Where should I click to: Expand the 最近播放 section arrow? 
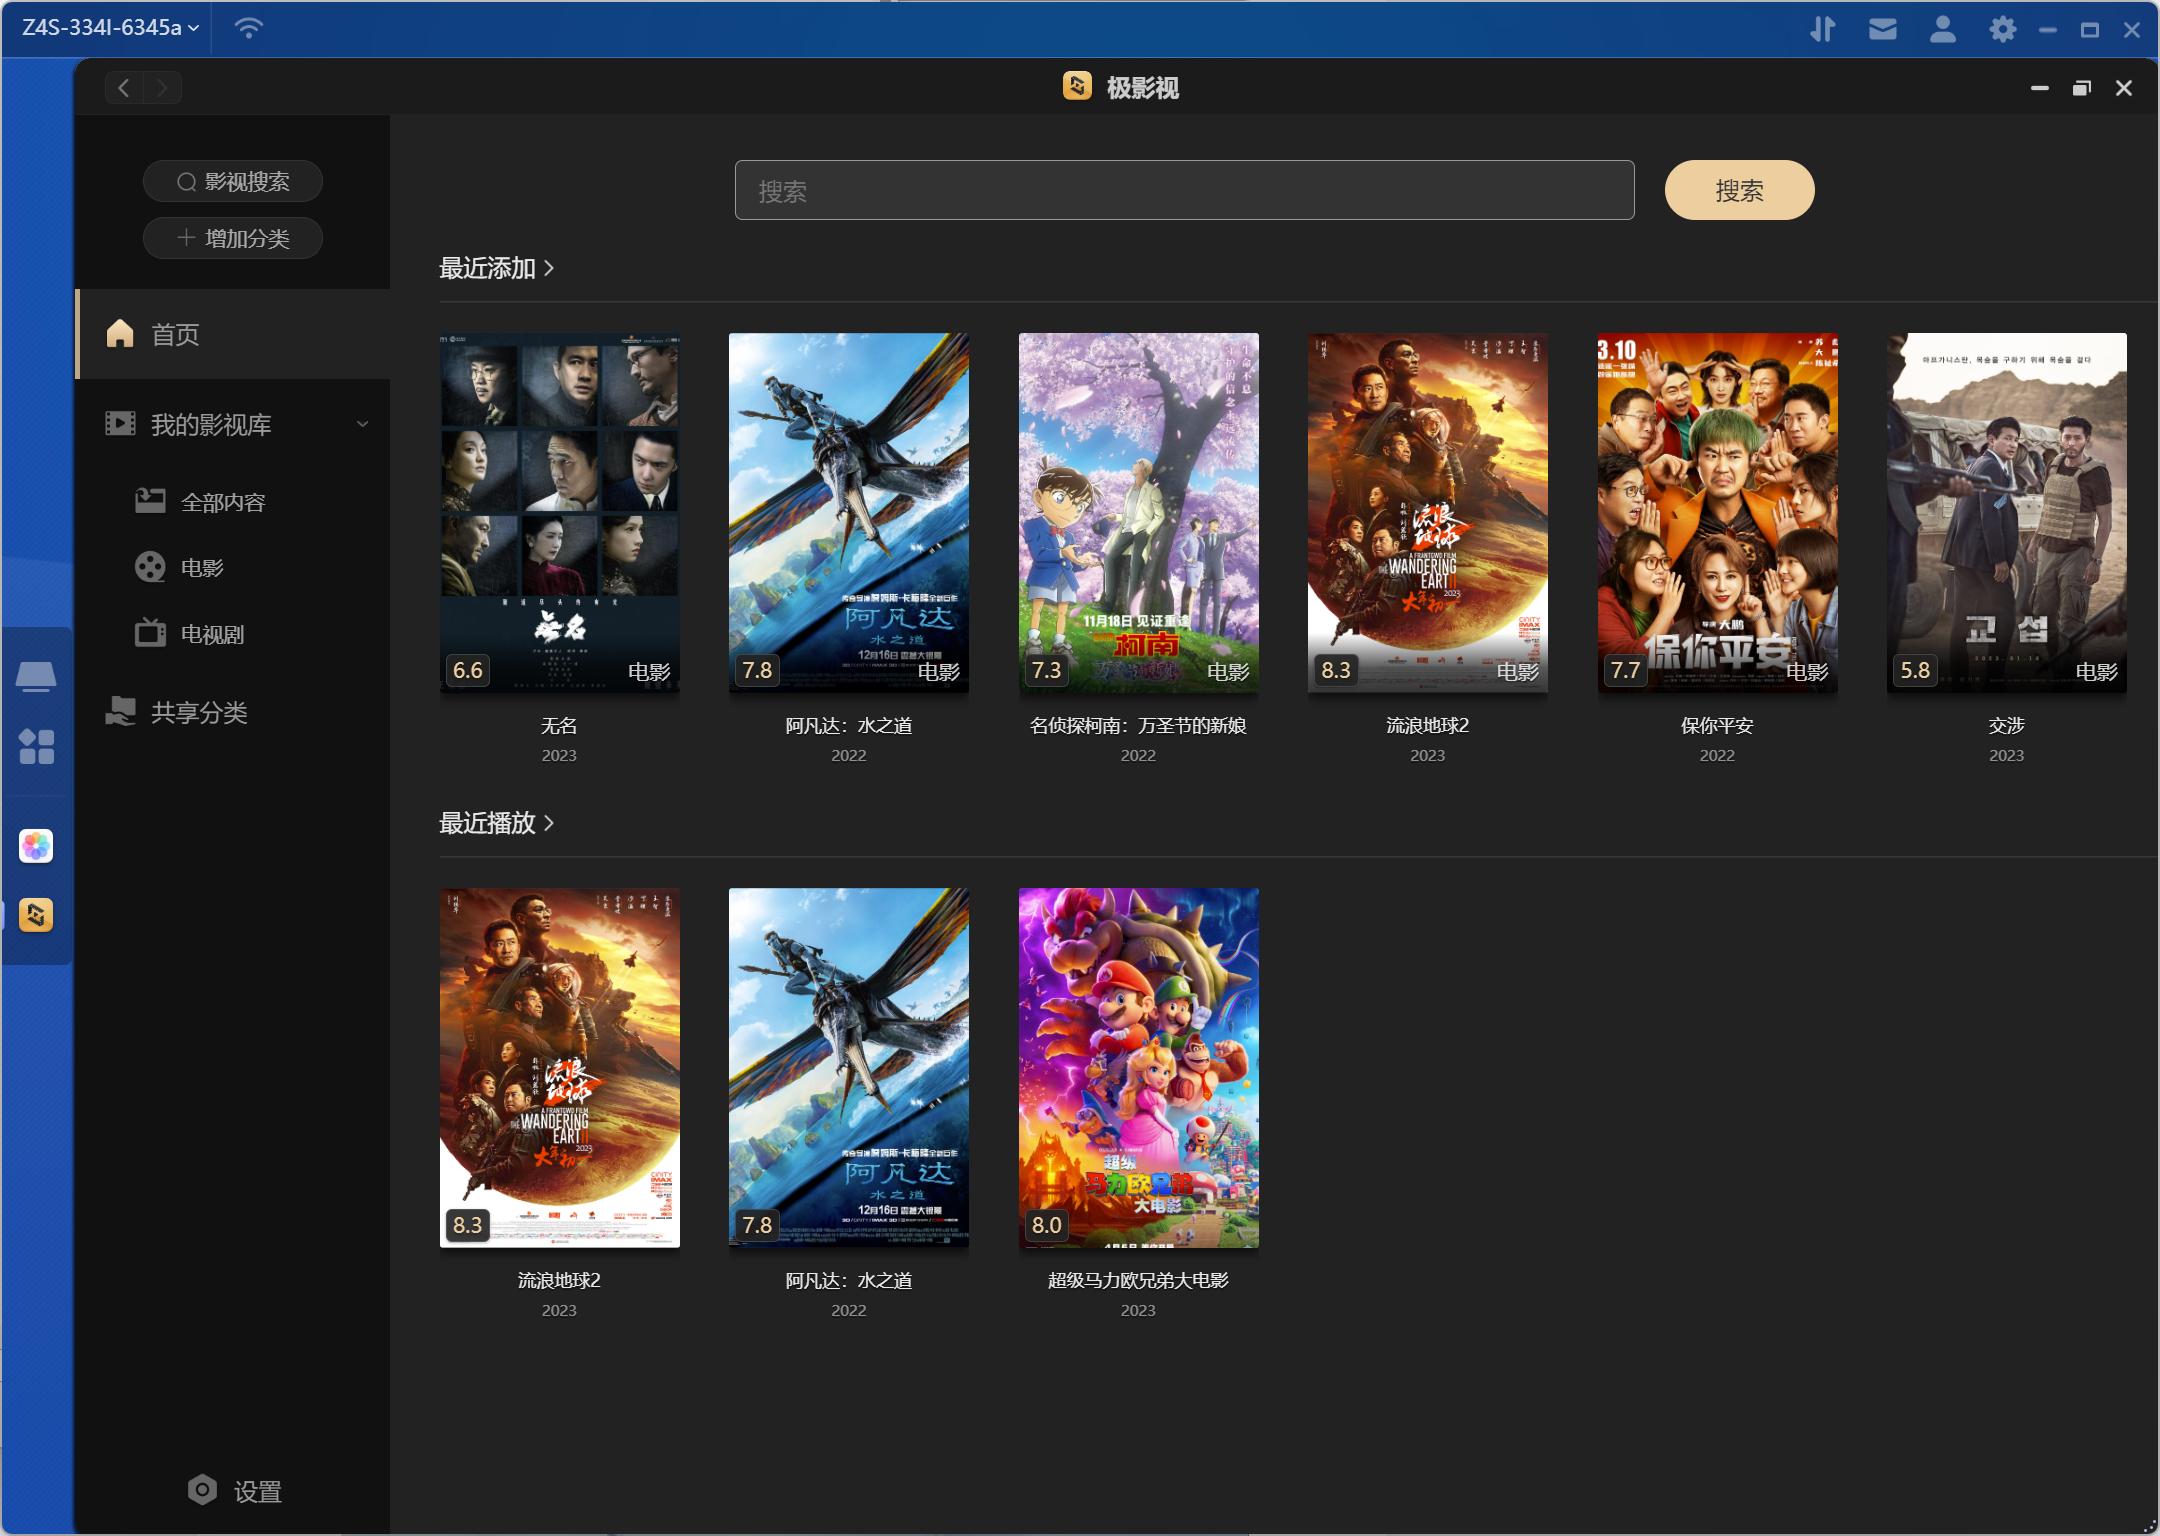coord(549,823)
